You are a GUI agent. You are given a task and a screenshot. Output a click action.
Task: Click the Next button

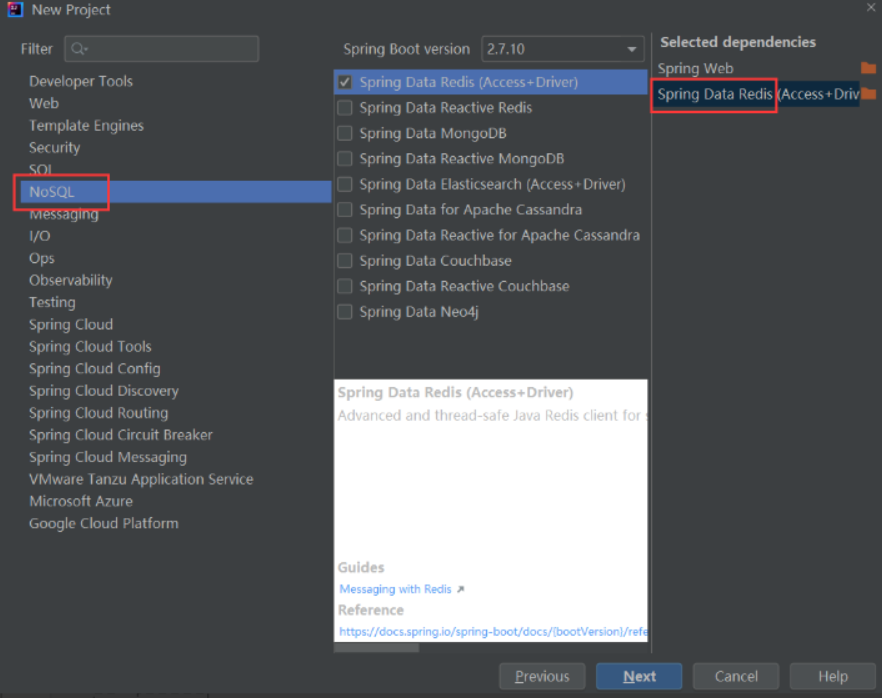click(639, 676)
